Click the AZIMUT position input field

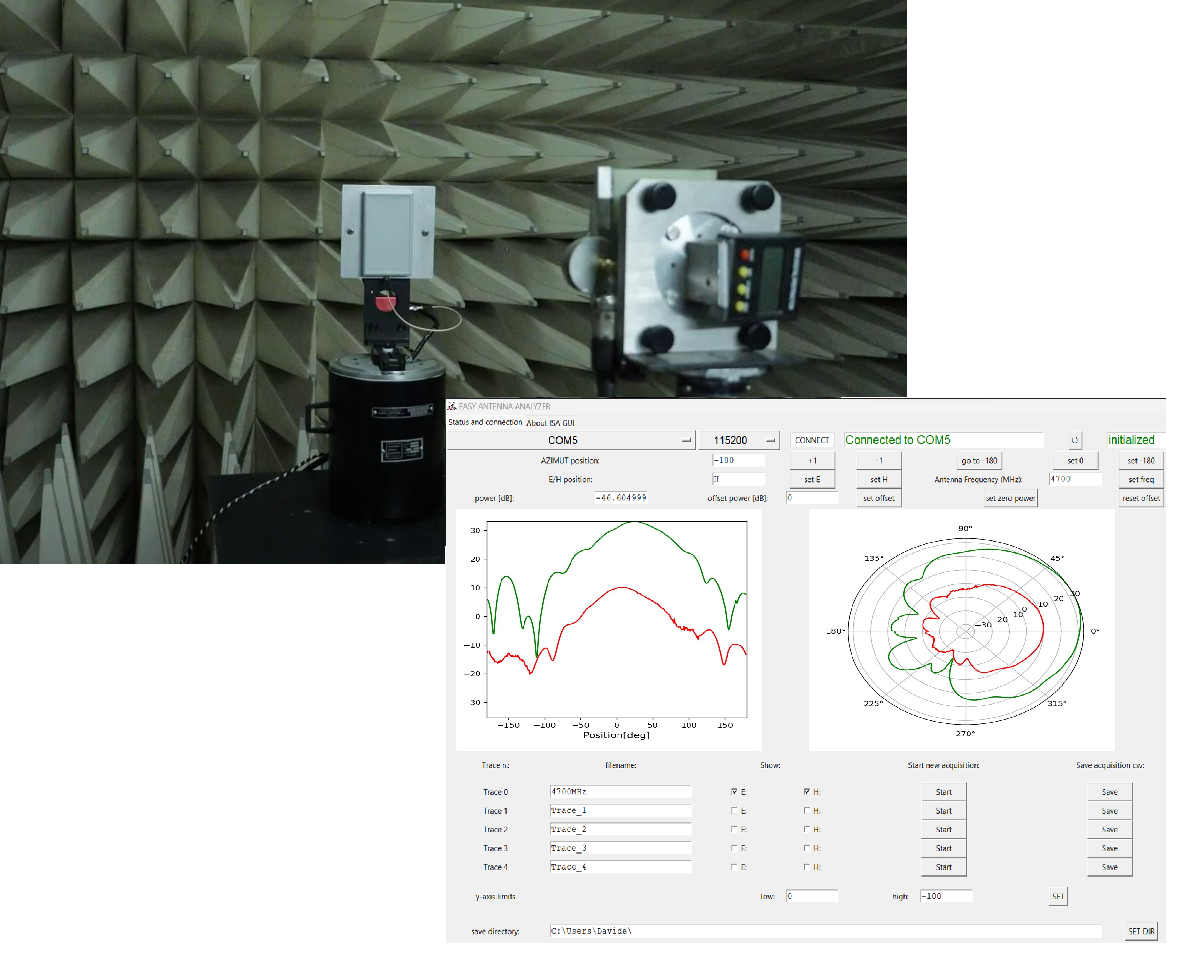point(738,460)
